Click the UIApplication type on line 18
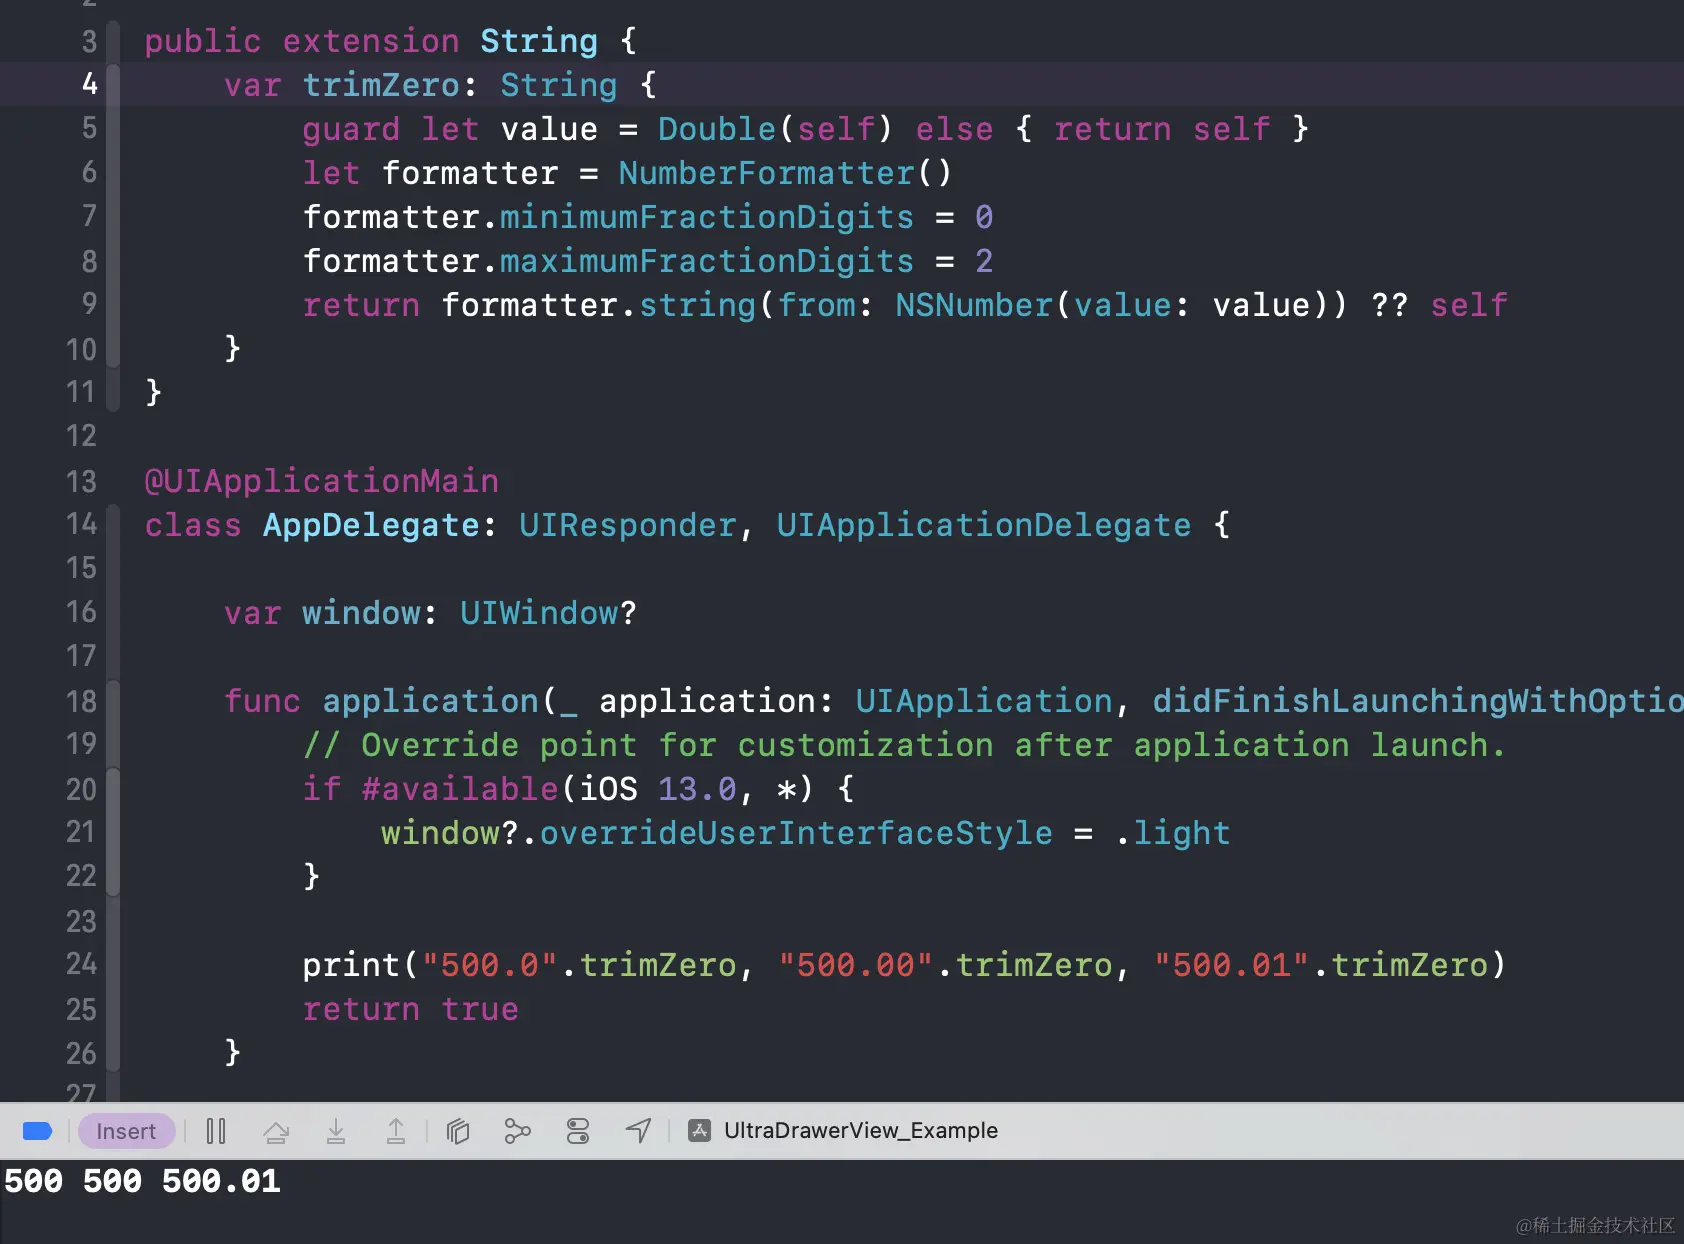Image resolution: width=1684 pixels, height=1244 pixels. click(984, 701)
